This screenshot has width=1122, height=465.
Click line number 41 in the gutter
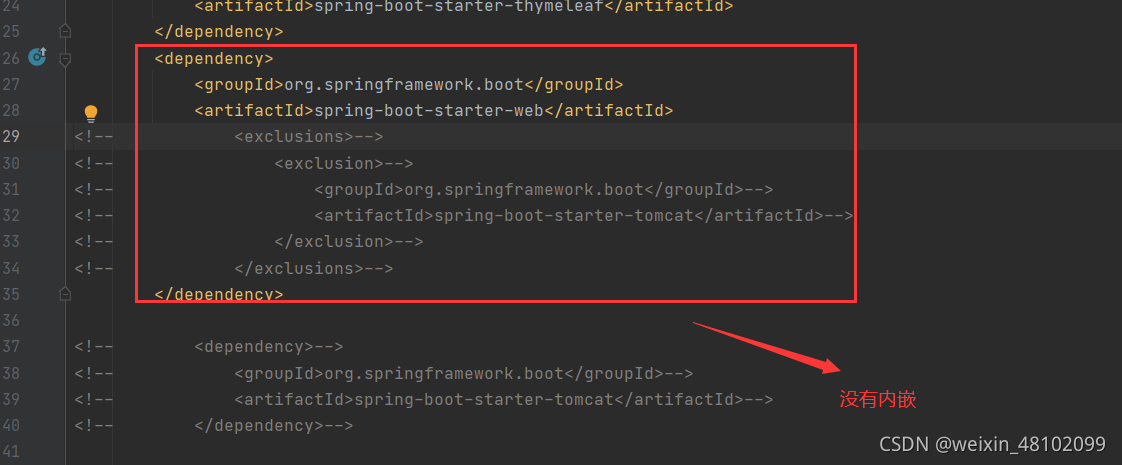(x=11, y=451)
